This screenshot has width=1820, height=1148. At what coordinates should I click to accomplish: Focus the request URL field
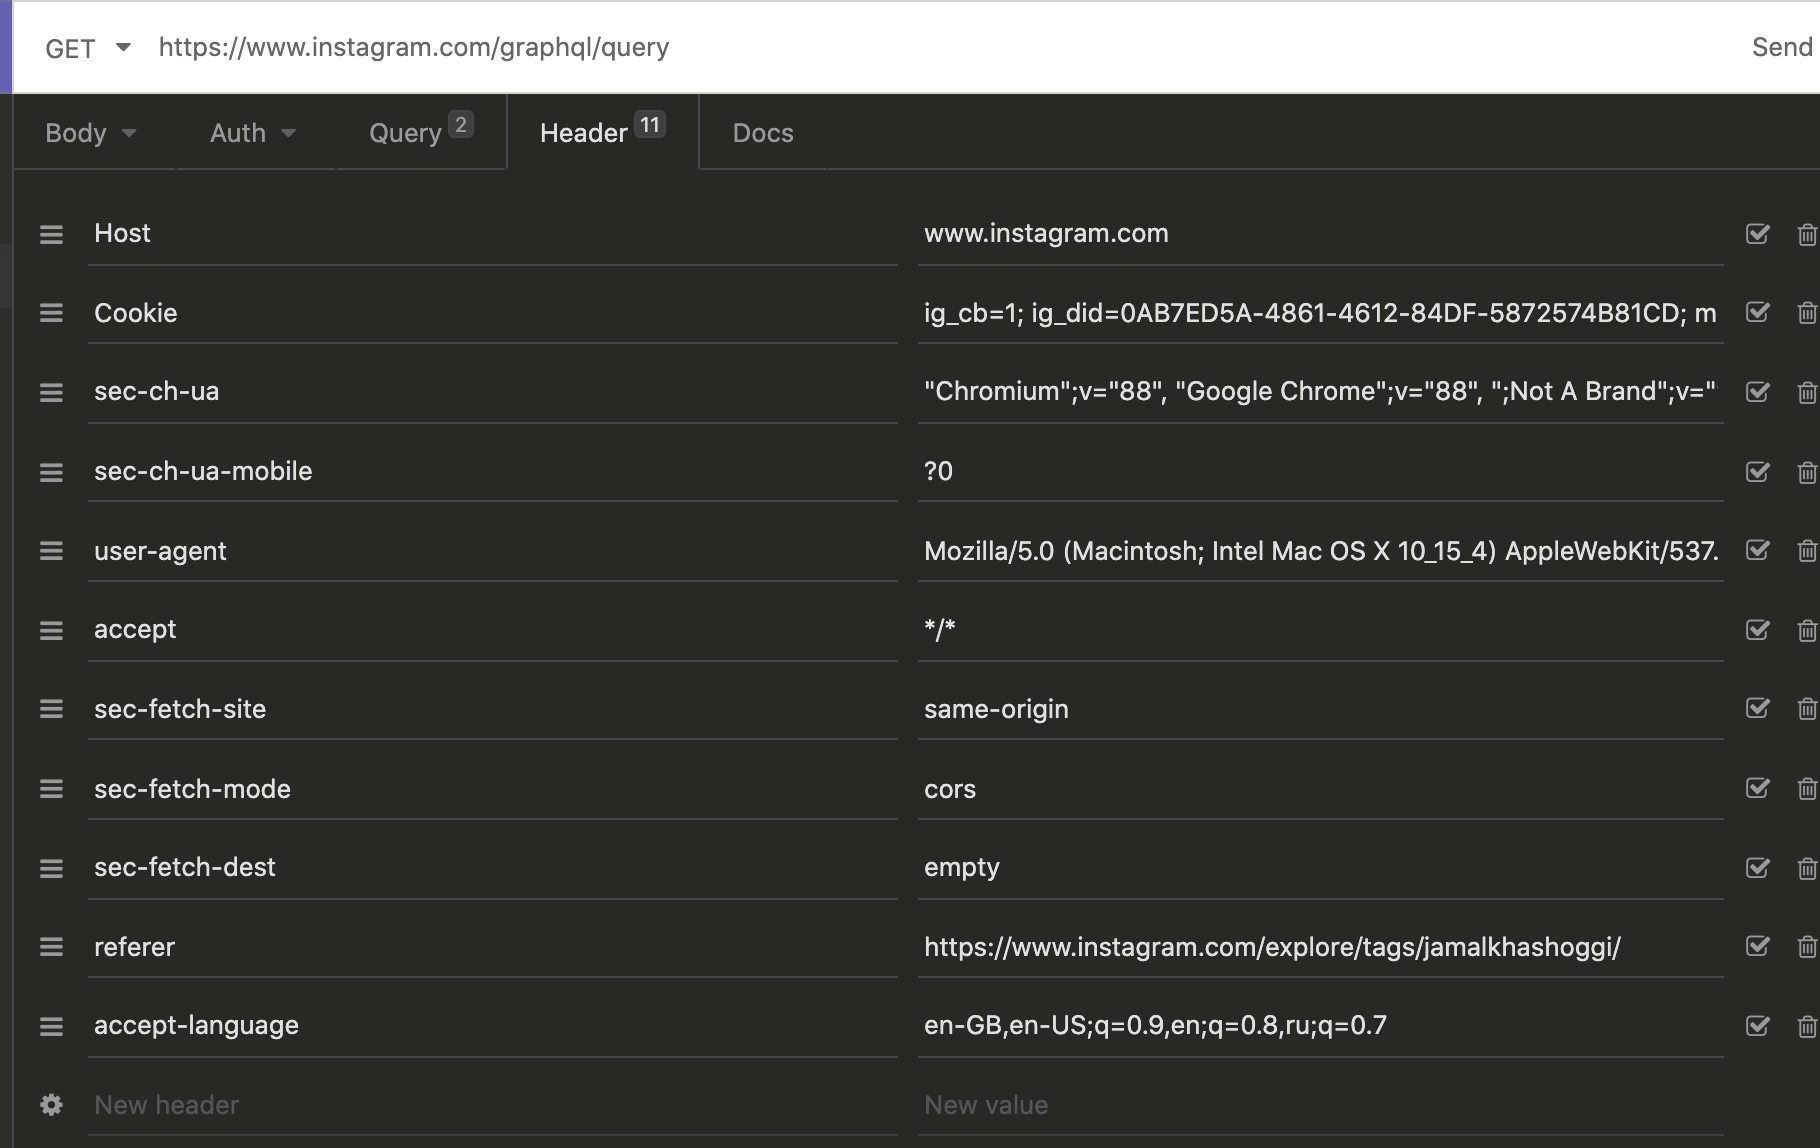pyautogui.click(x=940, y=47)
